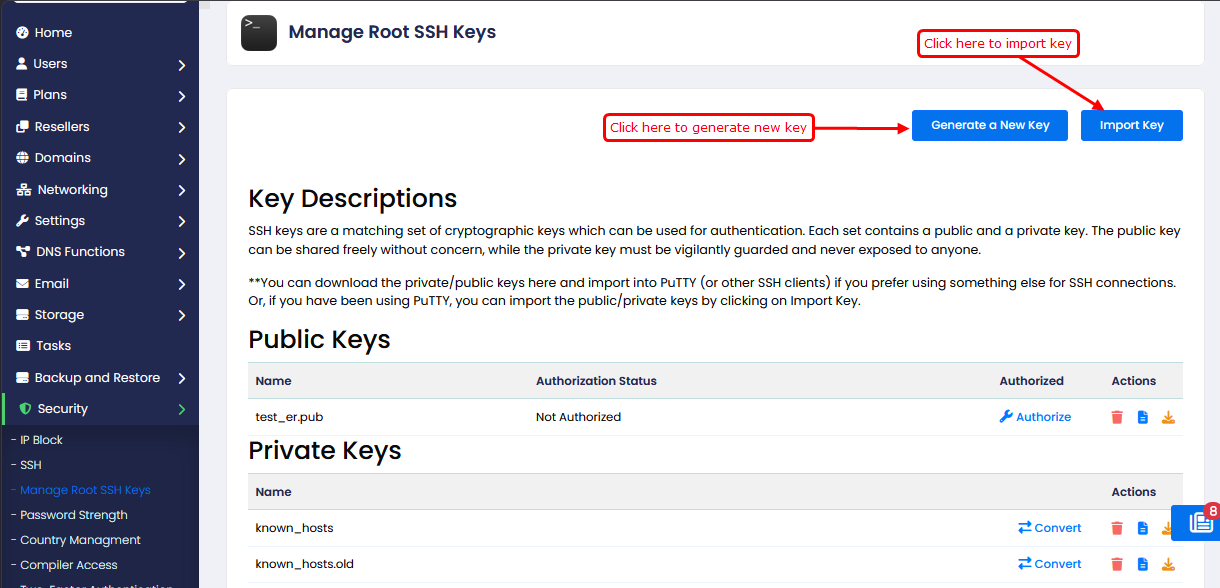This screenshot has width=1220, height=588.
Task: Download the known_hosts.old private key
Action: coord(1168,564)
